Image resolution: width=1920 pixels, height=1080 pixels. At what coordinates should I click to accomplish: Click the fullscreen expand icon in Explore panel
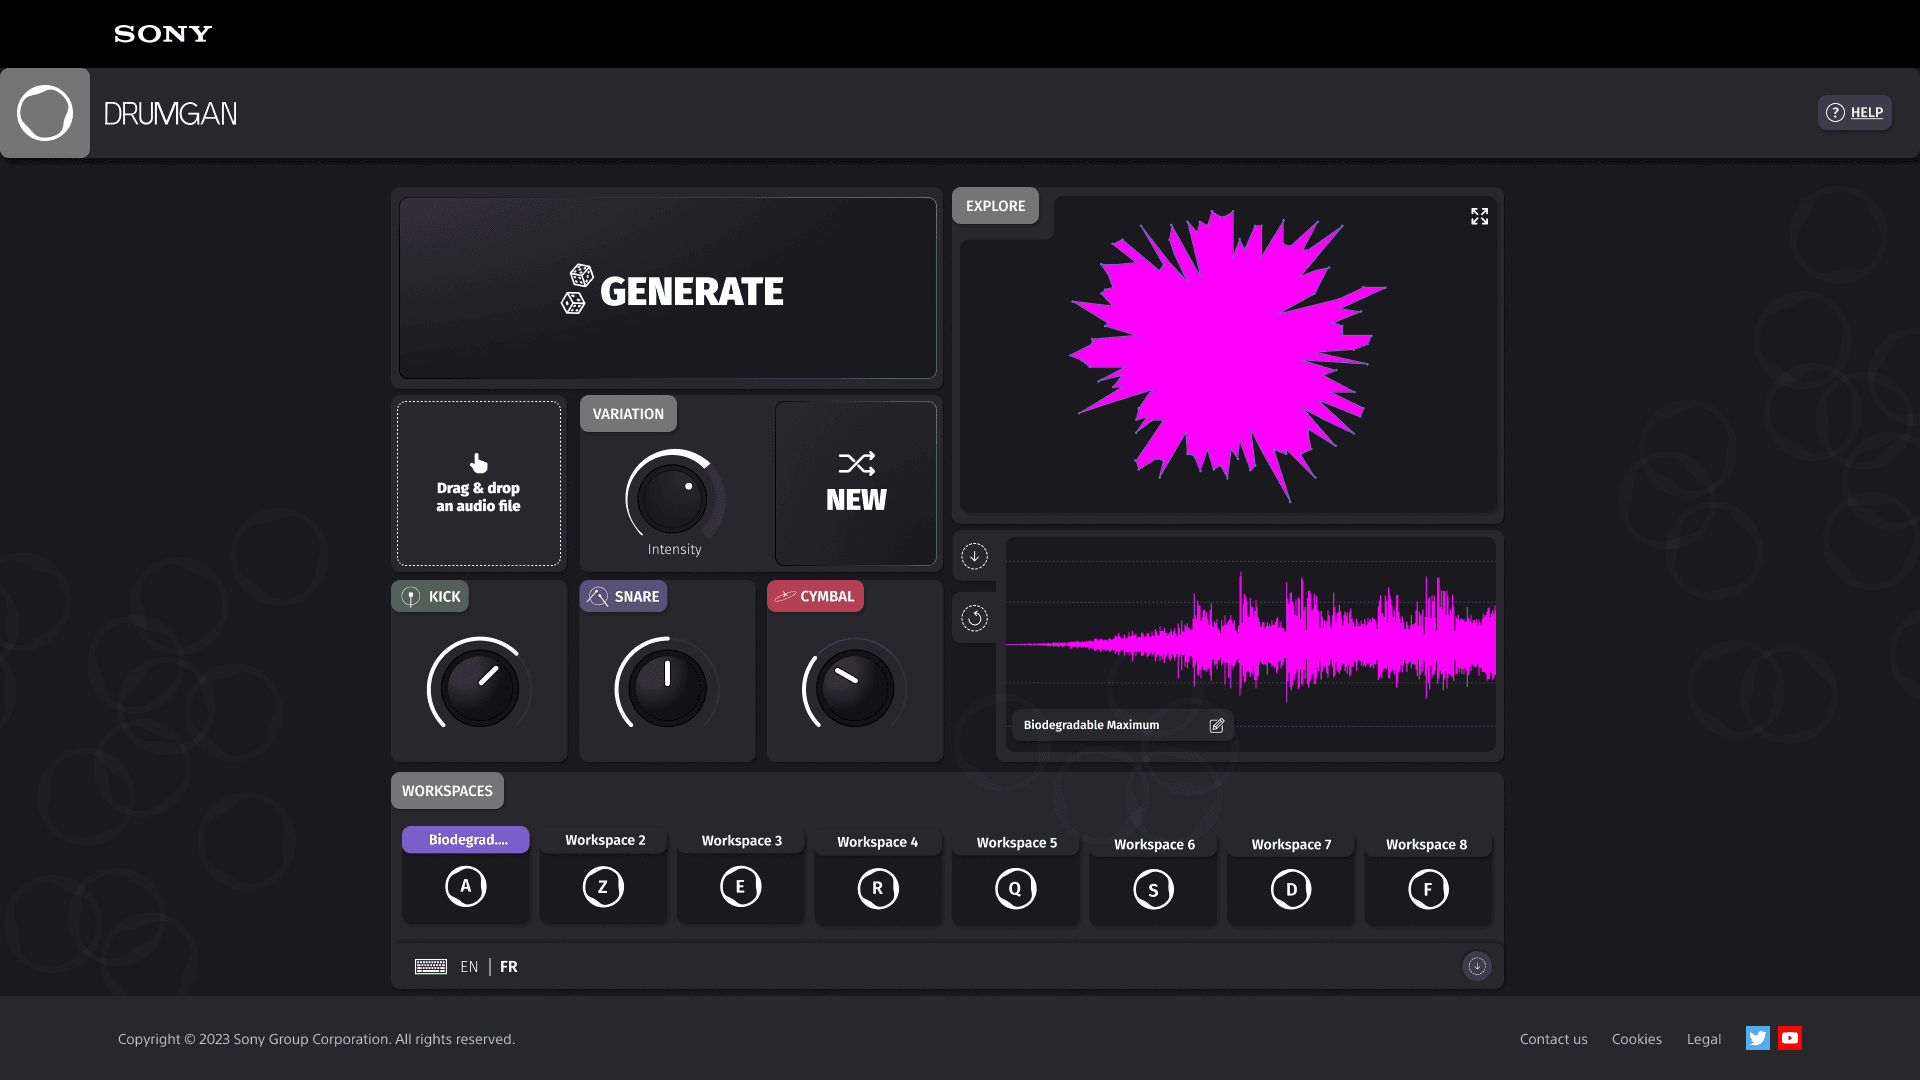coord(1479,216)
